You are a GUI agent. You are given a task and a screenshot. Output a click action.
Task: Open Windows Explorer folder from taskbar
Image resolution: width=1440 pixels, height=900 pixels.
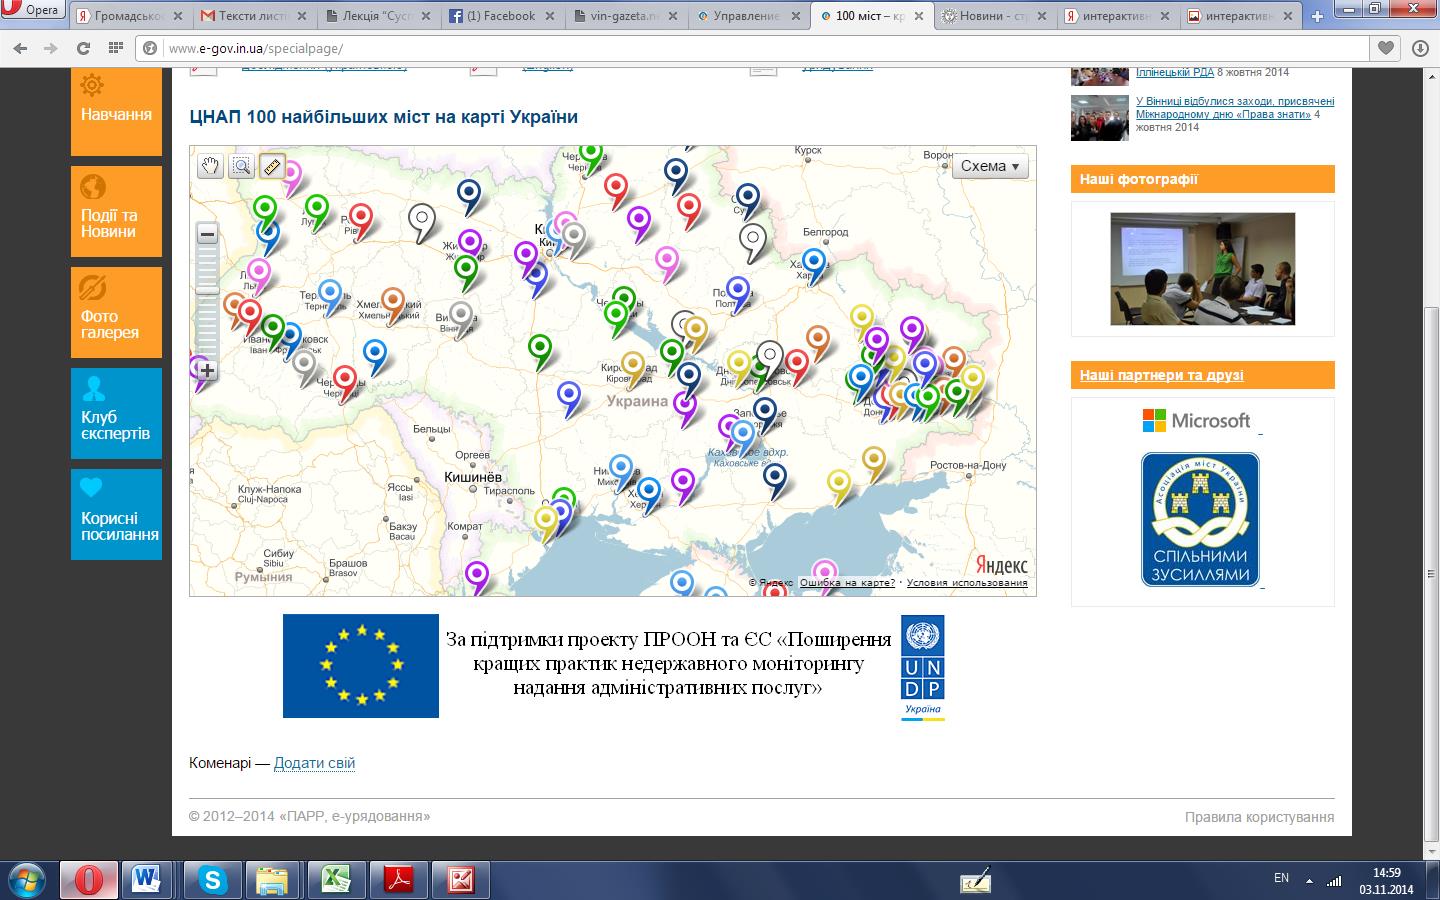[x=273, y=880]
